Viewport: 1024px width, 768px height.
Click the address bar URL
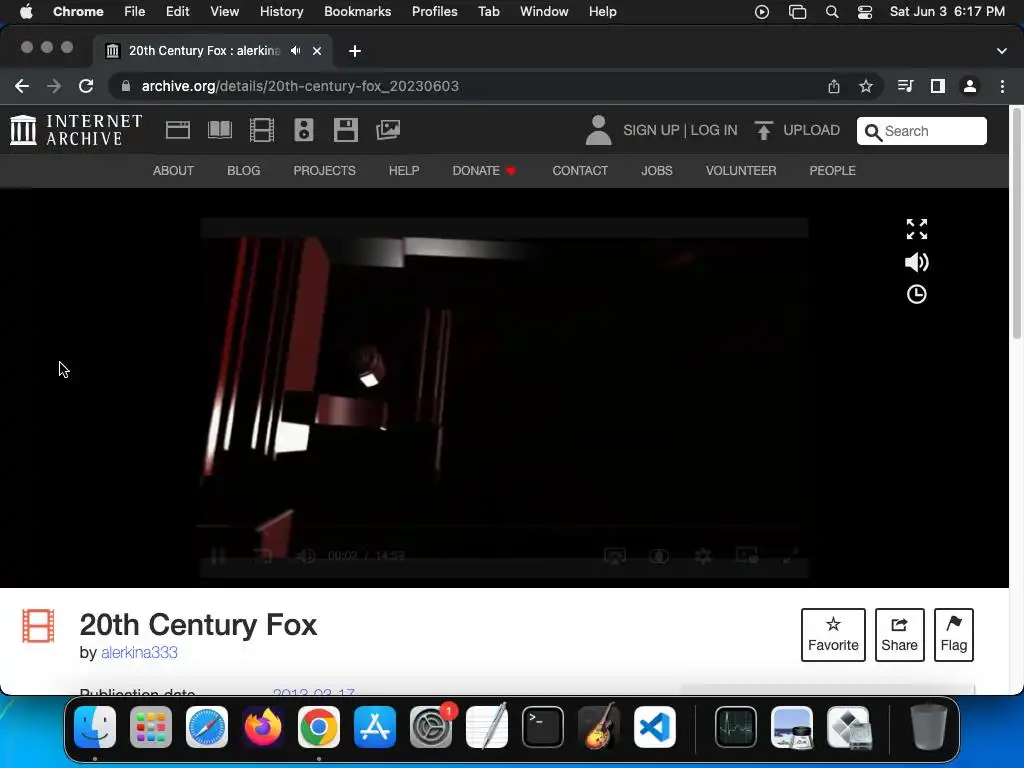click(x=300, y=86)
